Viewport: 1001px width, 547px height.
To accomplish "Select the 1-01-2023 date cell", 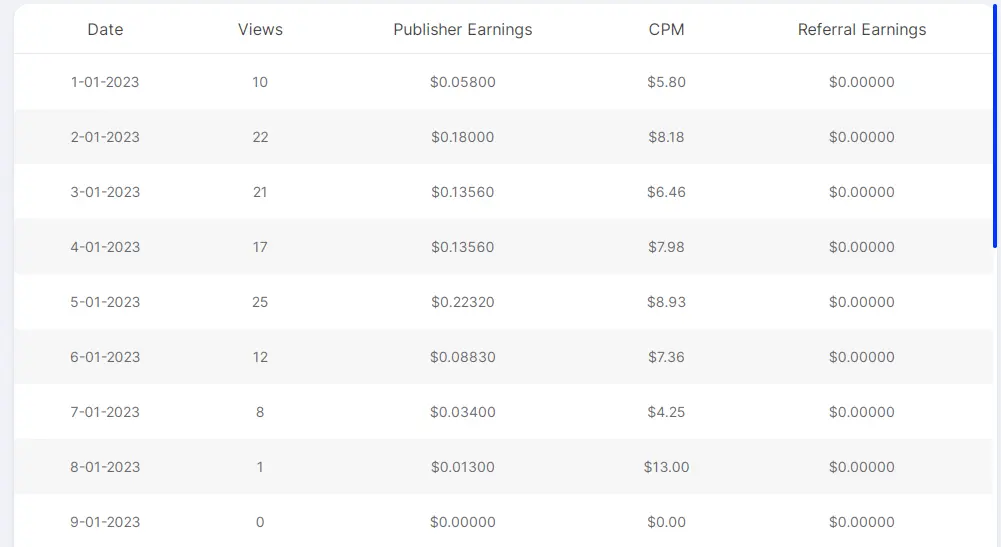I will point(105,82).
